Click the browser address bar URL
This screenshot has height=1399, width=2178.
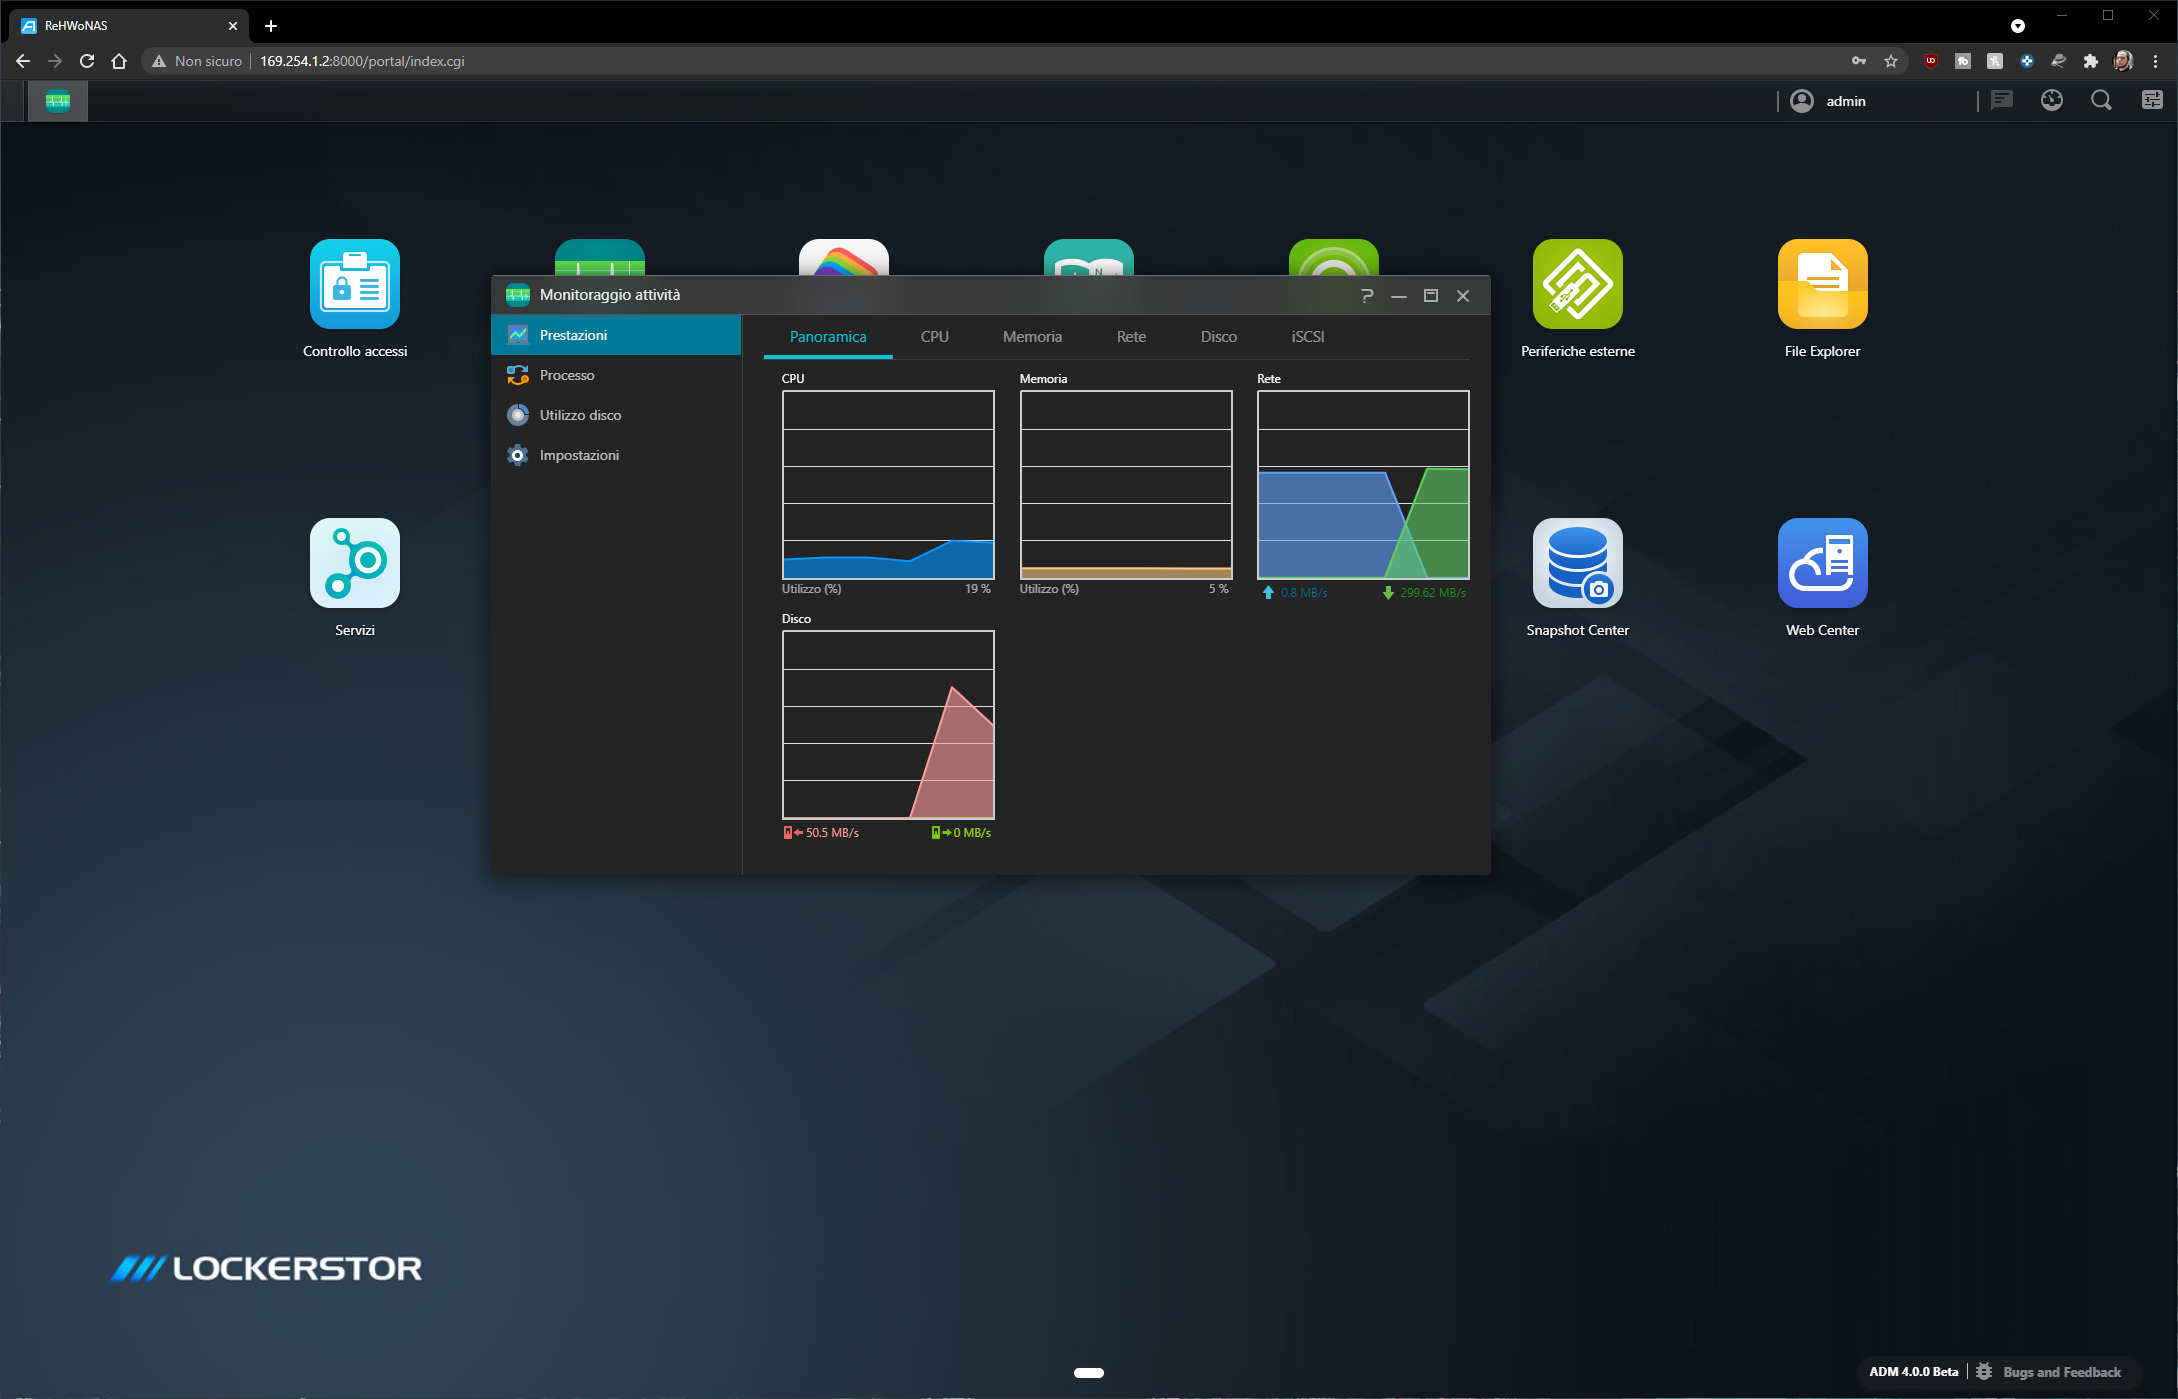[x=362, y=61]
